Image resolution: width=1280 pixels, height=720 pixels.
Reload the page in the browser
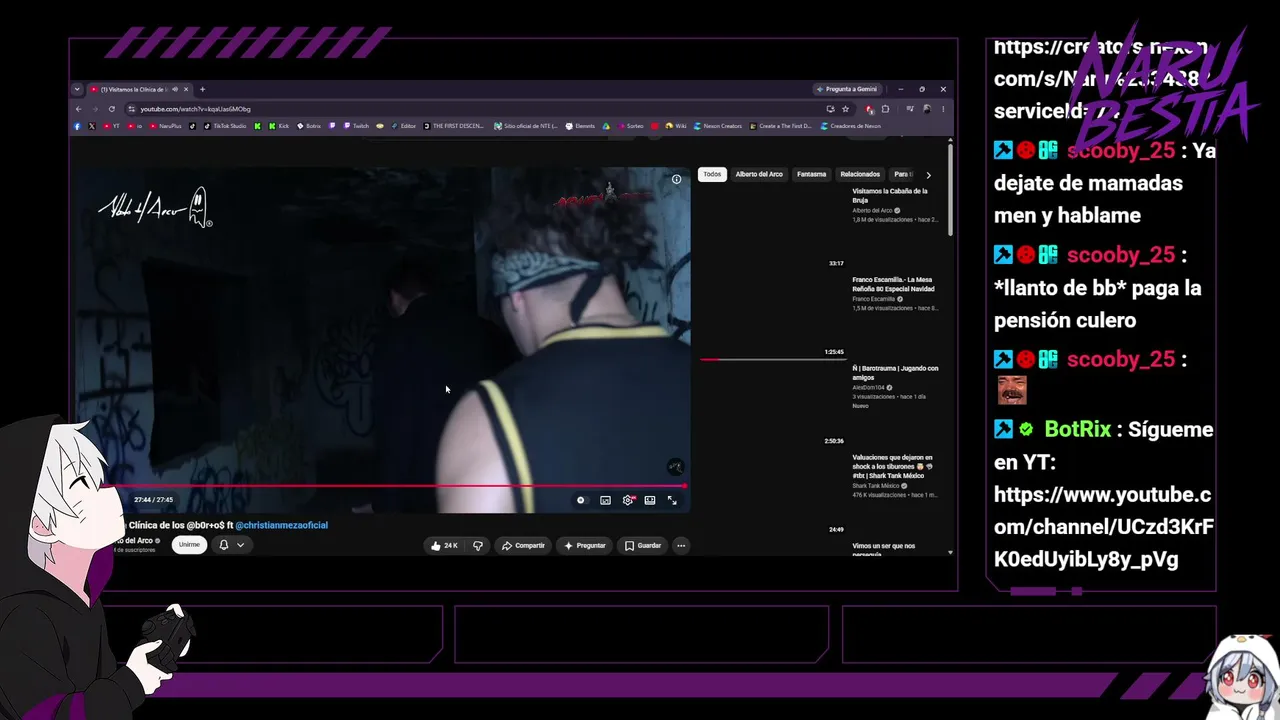pos(112,109)
